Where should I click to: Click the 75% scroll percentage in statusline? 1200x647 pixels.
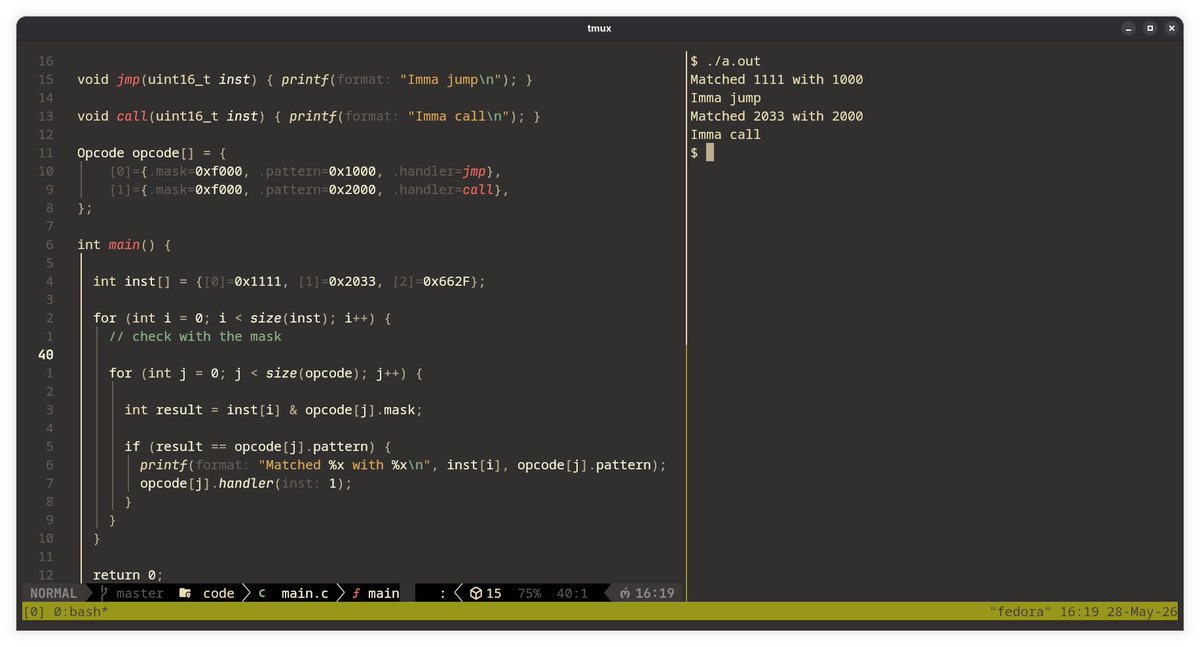[x=529, y=593]
